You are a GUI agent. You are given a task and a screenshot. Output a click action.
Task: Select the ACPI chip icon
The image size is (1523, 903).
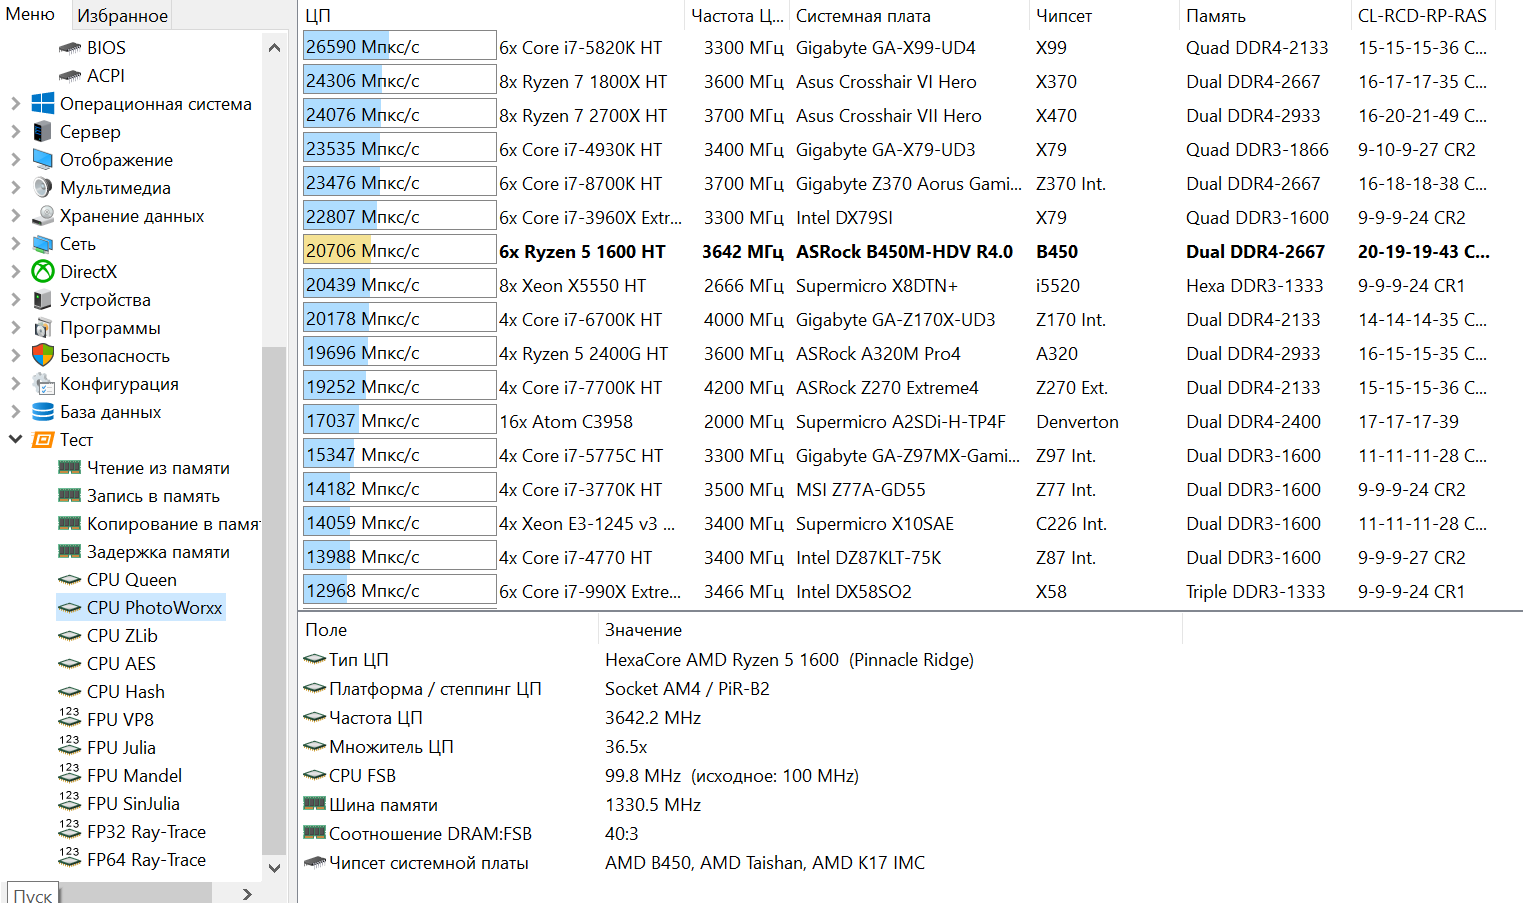pyautogui.click(x=70, y=76)
